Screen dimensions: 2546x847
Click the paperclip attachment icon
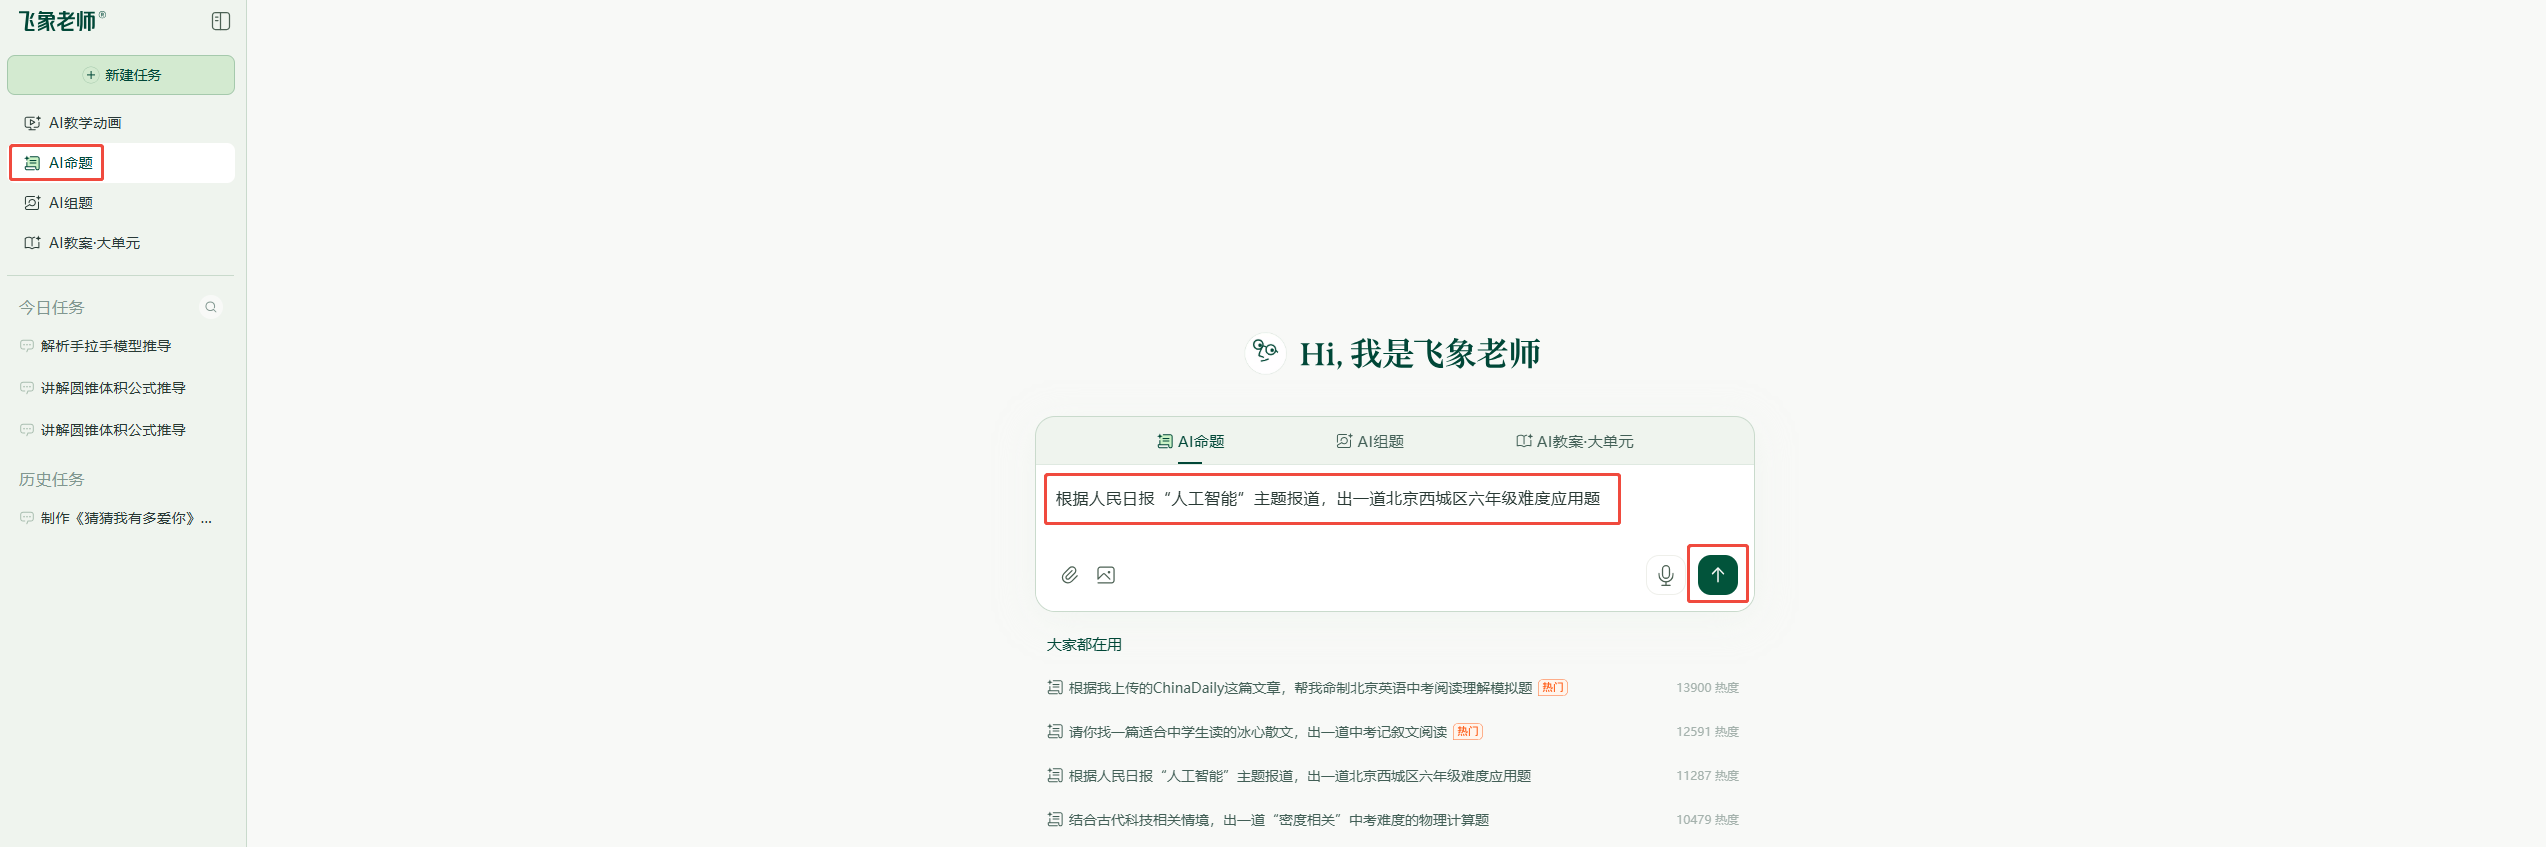click(x=1069, y=575)
